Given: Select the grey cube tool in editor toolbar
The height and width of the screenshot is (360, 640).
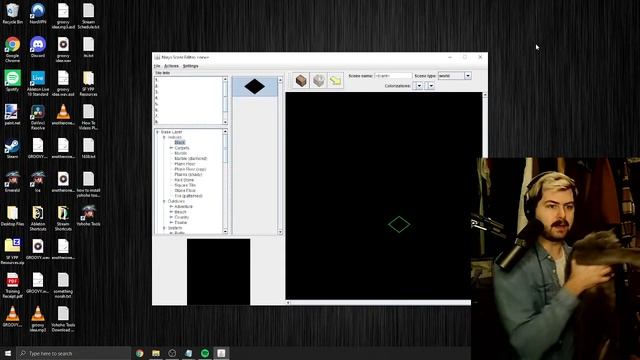Looking at the screenshot, I should 318,81.
